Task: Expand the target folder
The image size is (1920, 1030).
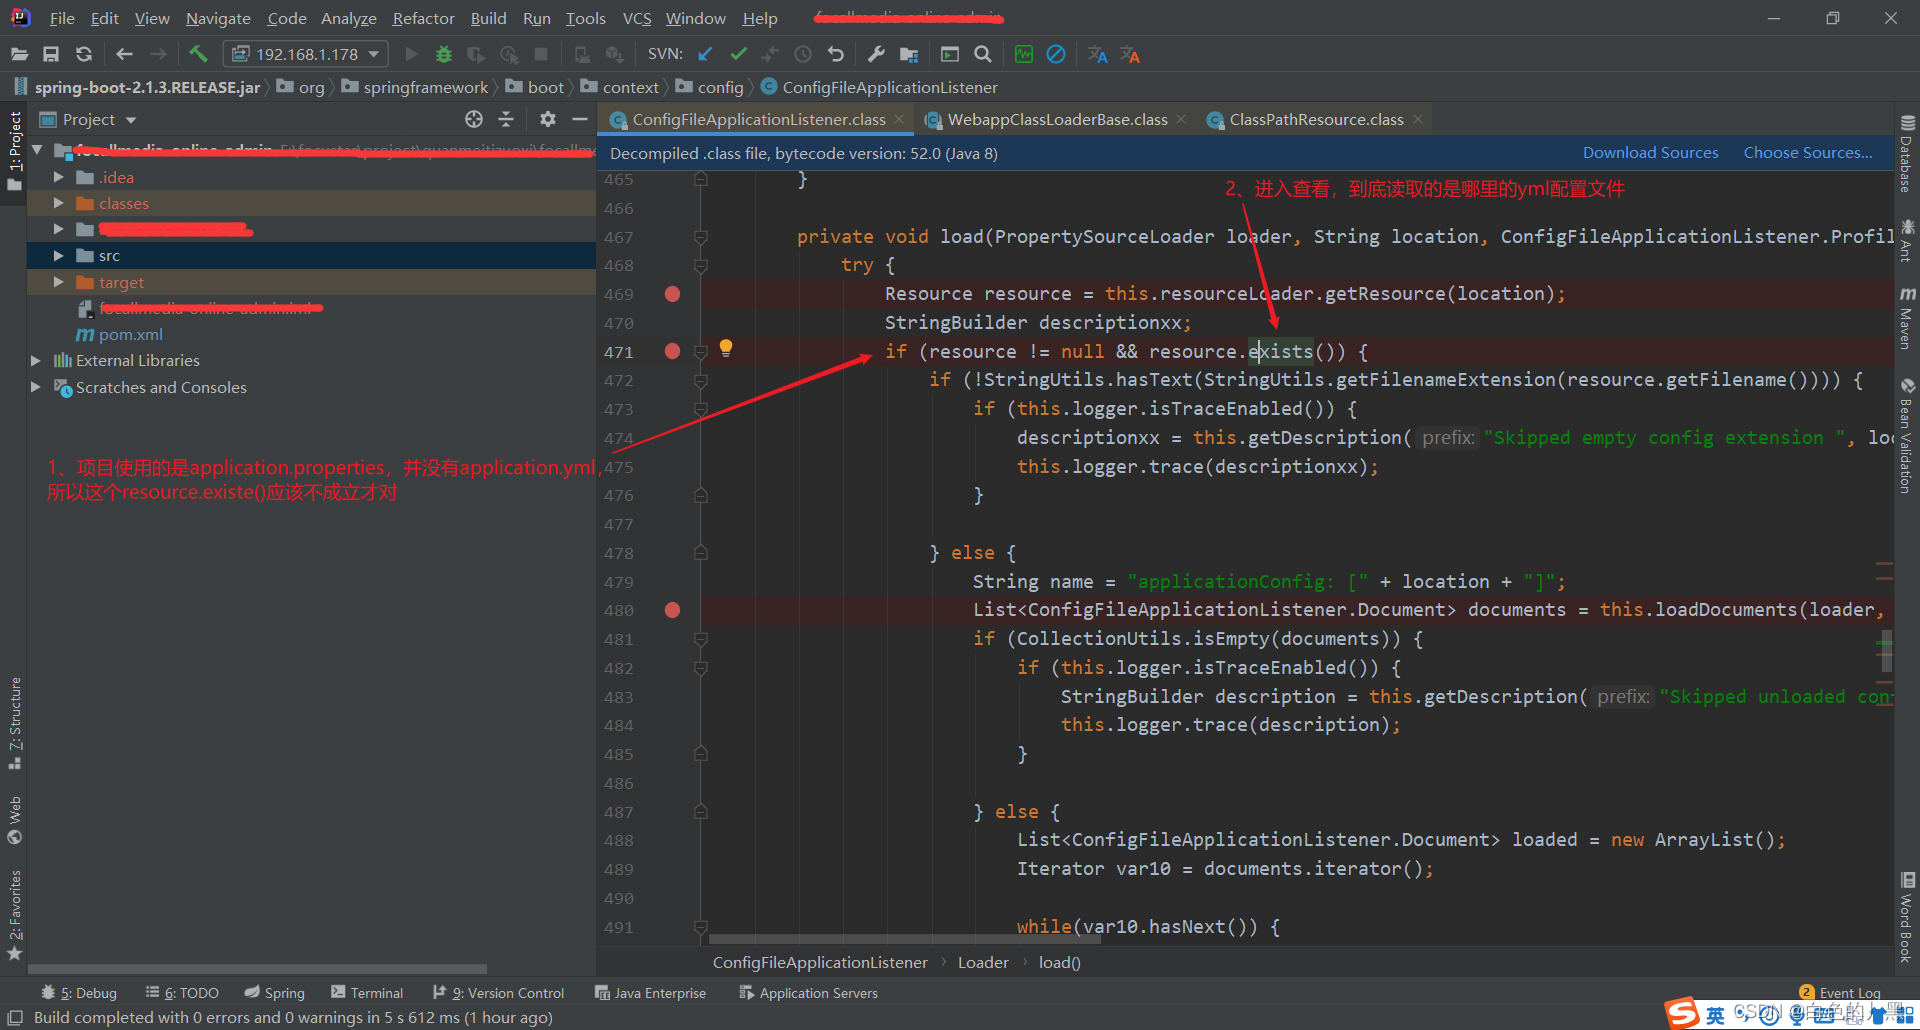Action: pos(59,282)
